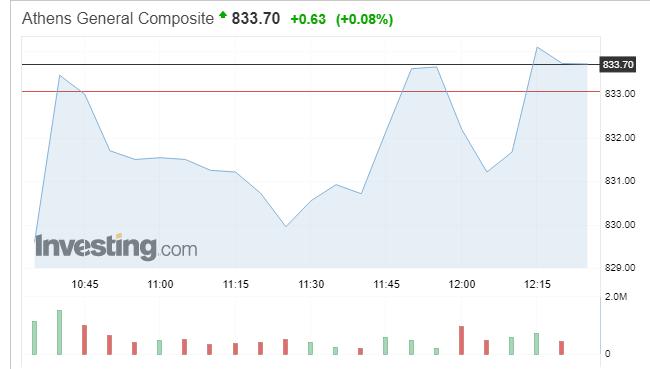Viewport: 650px width, 369px height.
Task: Click the last red volume bar on the right
Action: pyautogui.click(x=561, y=348)
